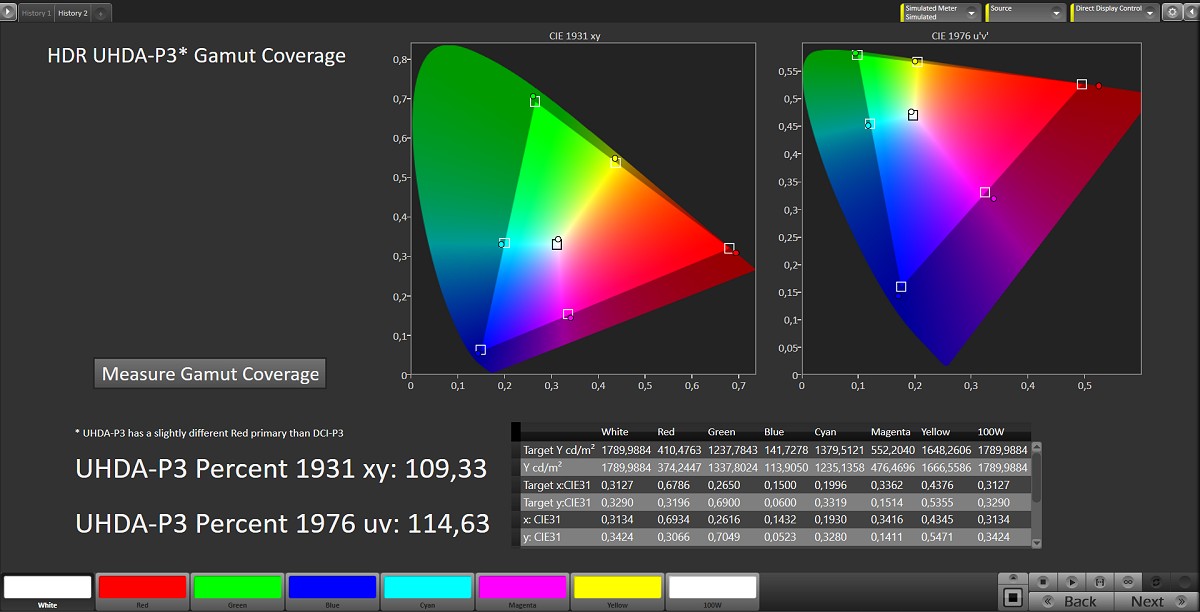Click cell 1337,8024 in Green column

click(733, 467)
